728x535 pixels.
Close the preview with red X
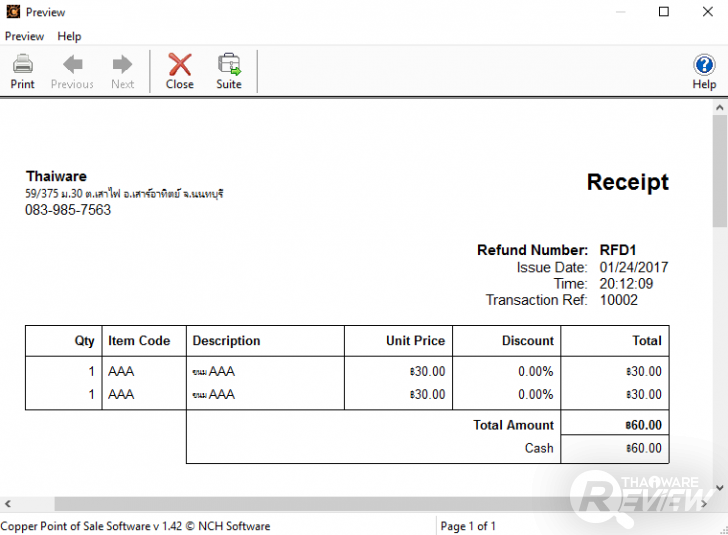pyautogui.click(x=180, y=71)
